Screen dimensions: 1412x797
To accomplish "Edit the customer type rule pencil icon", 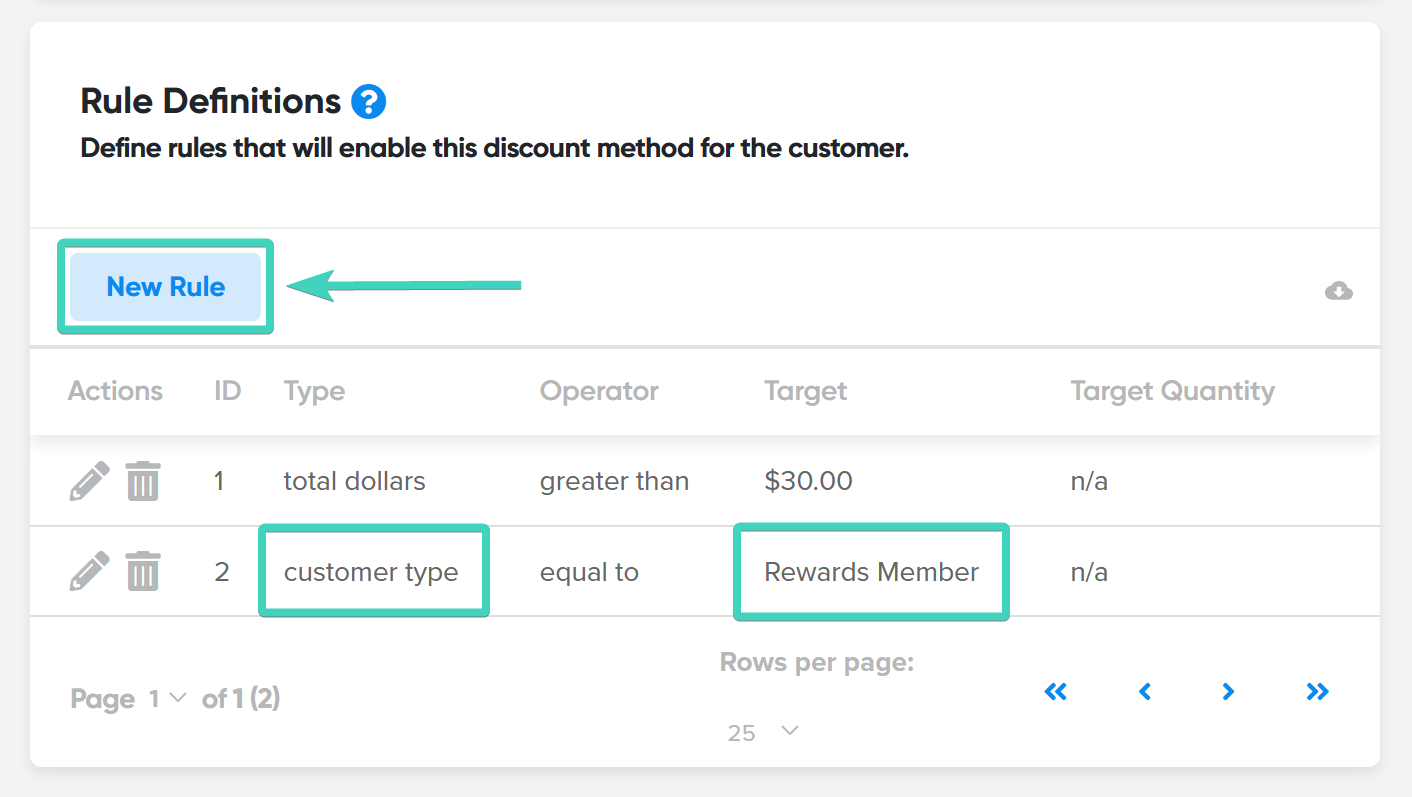I will point(89,571).
